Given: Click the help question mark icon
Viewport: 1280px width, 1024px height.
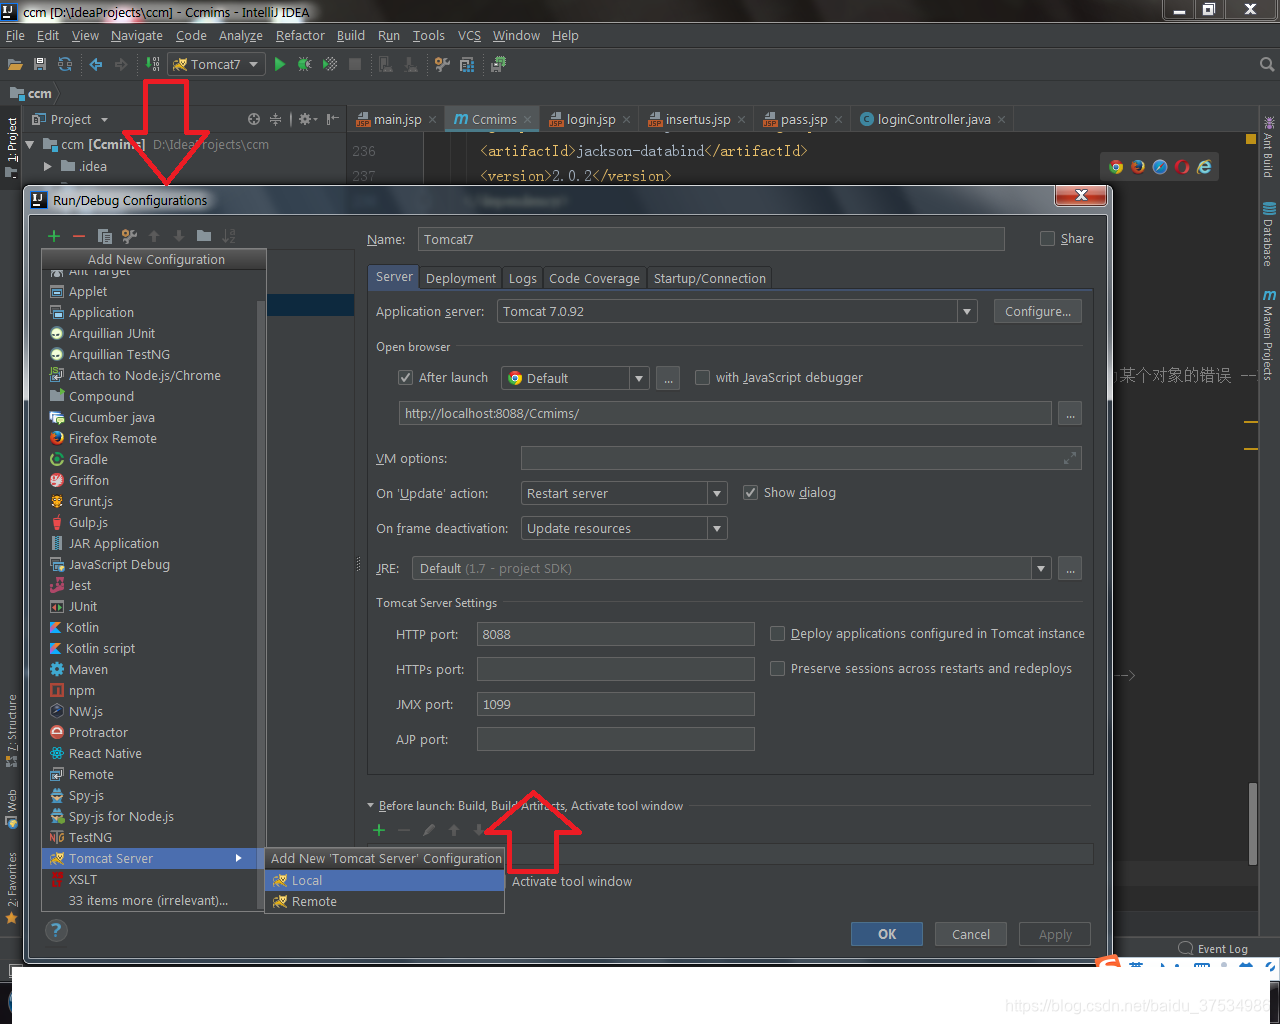Looking at the screenshot, I should (57, 931).
